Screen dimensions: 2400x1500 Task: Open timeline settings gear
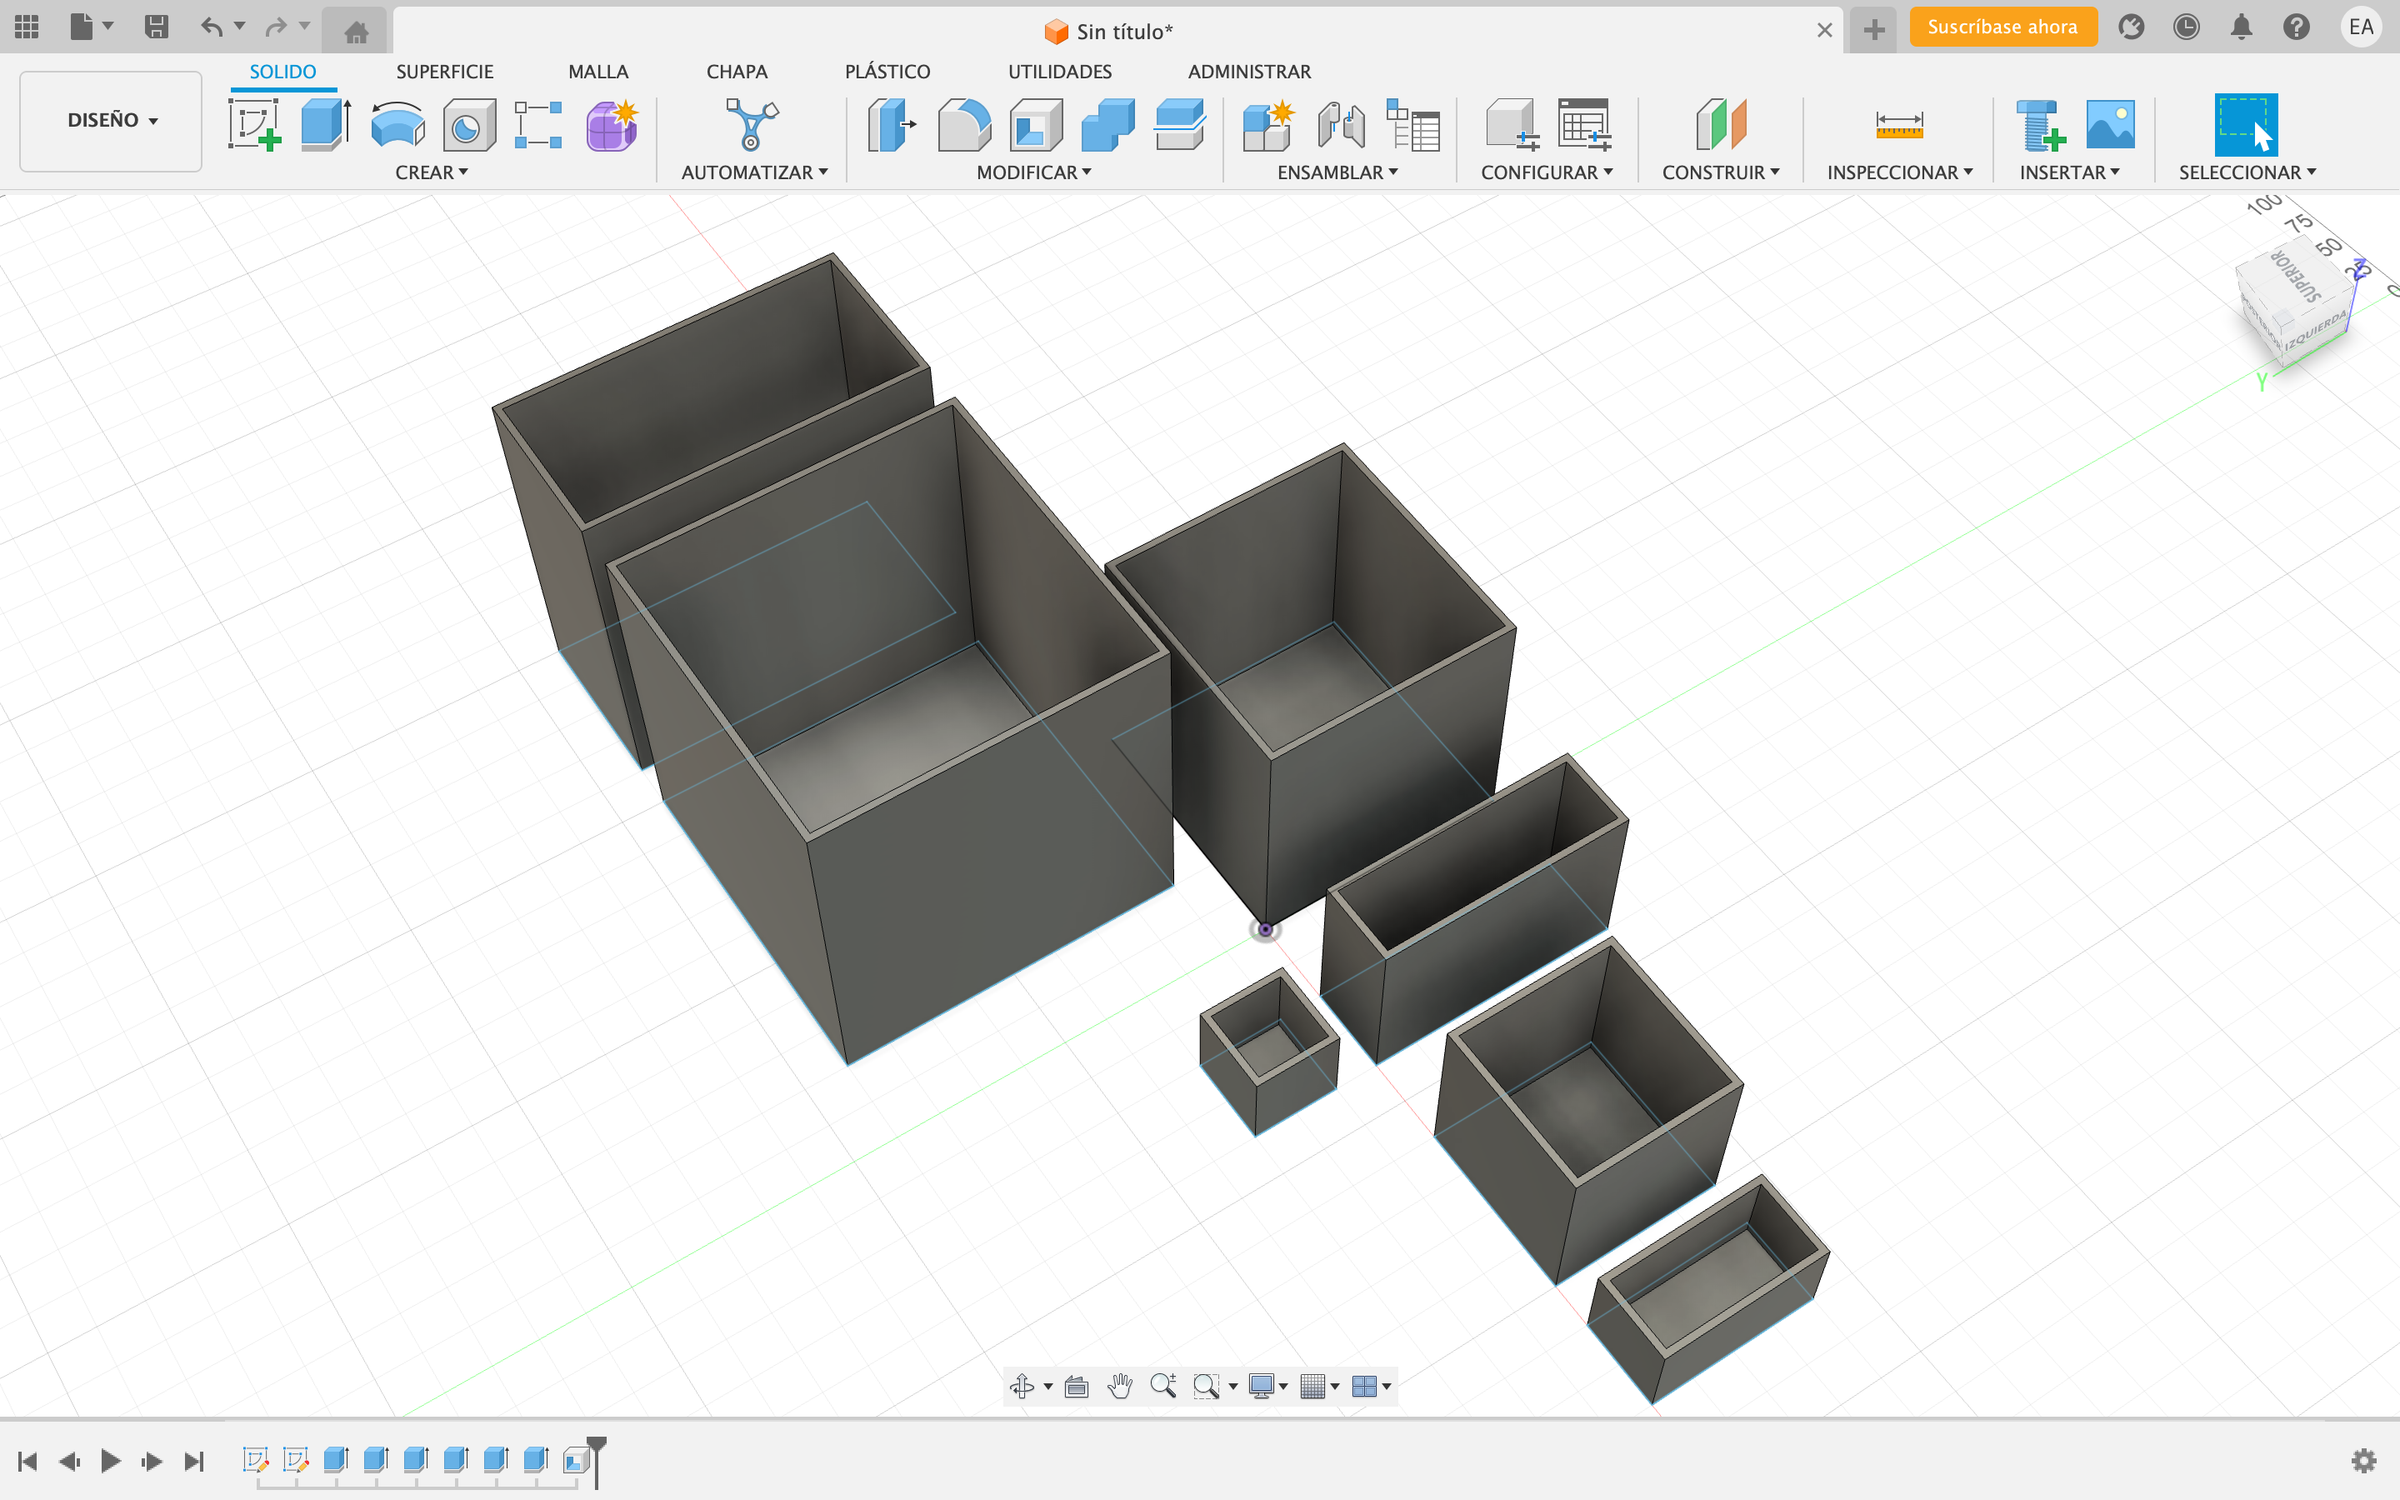tap(2364, 1461)
